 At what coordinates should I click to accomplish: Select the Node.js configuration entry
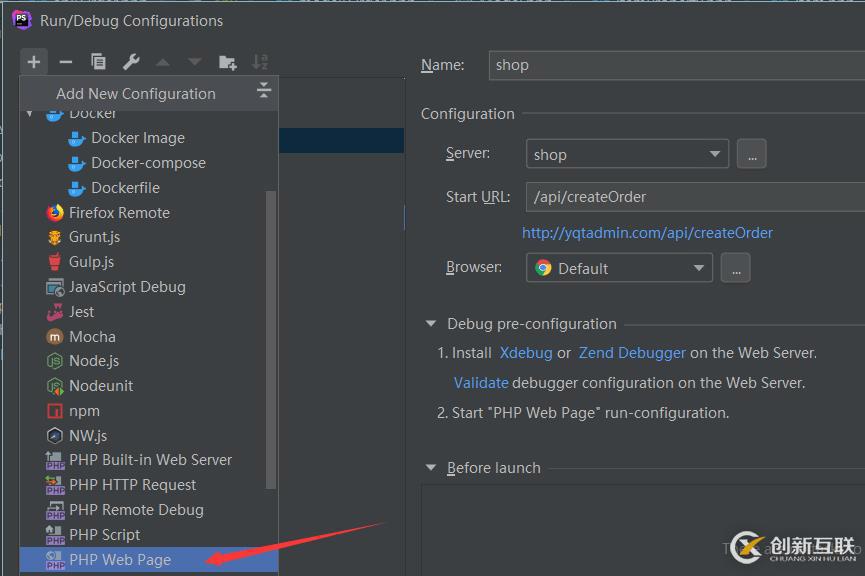(94, 361)
